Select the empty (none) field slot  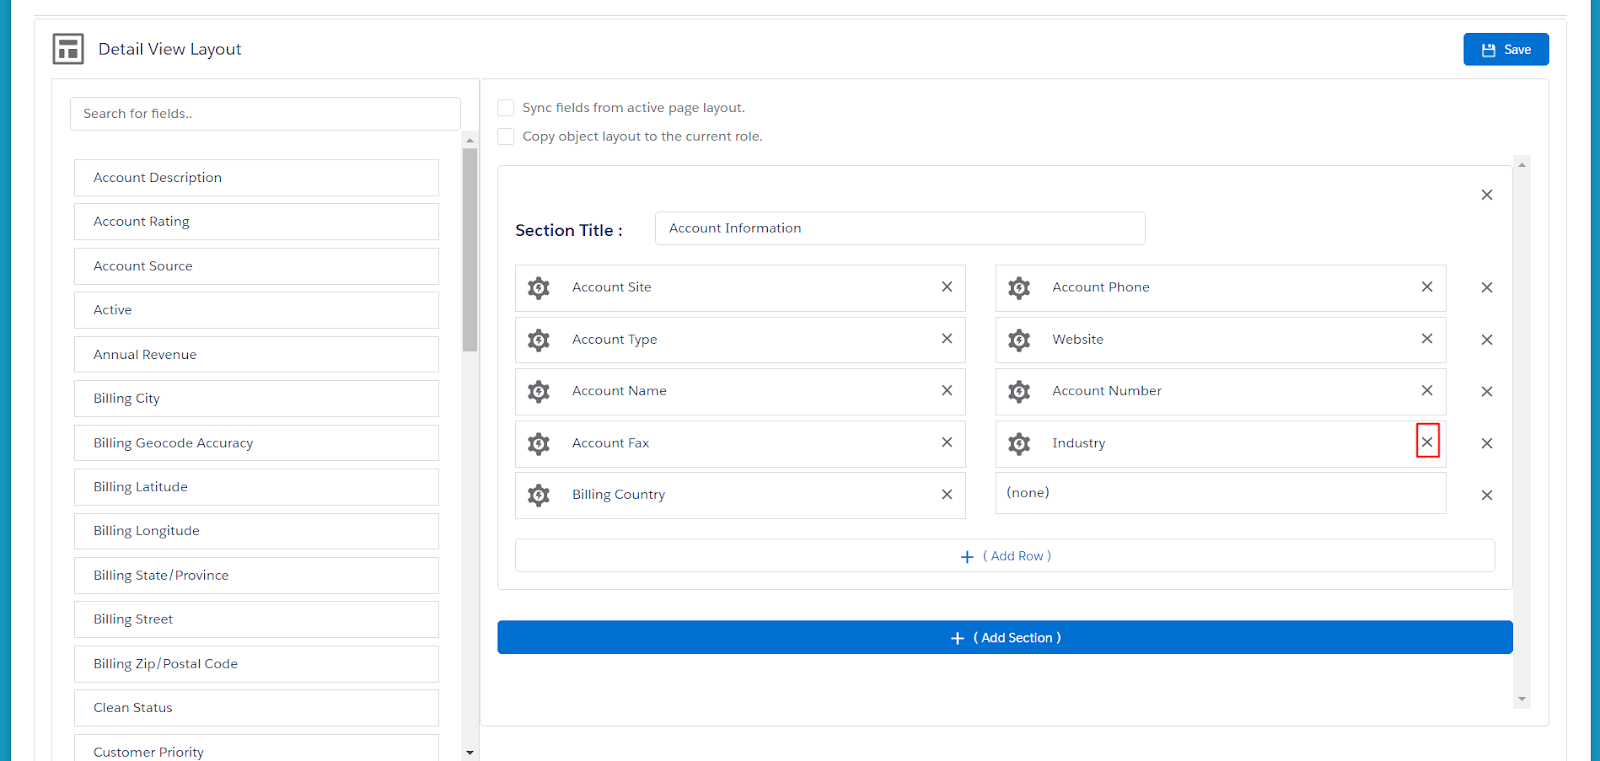click(1220, 493)
